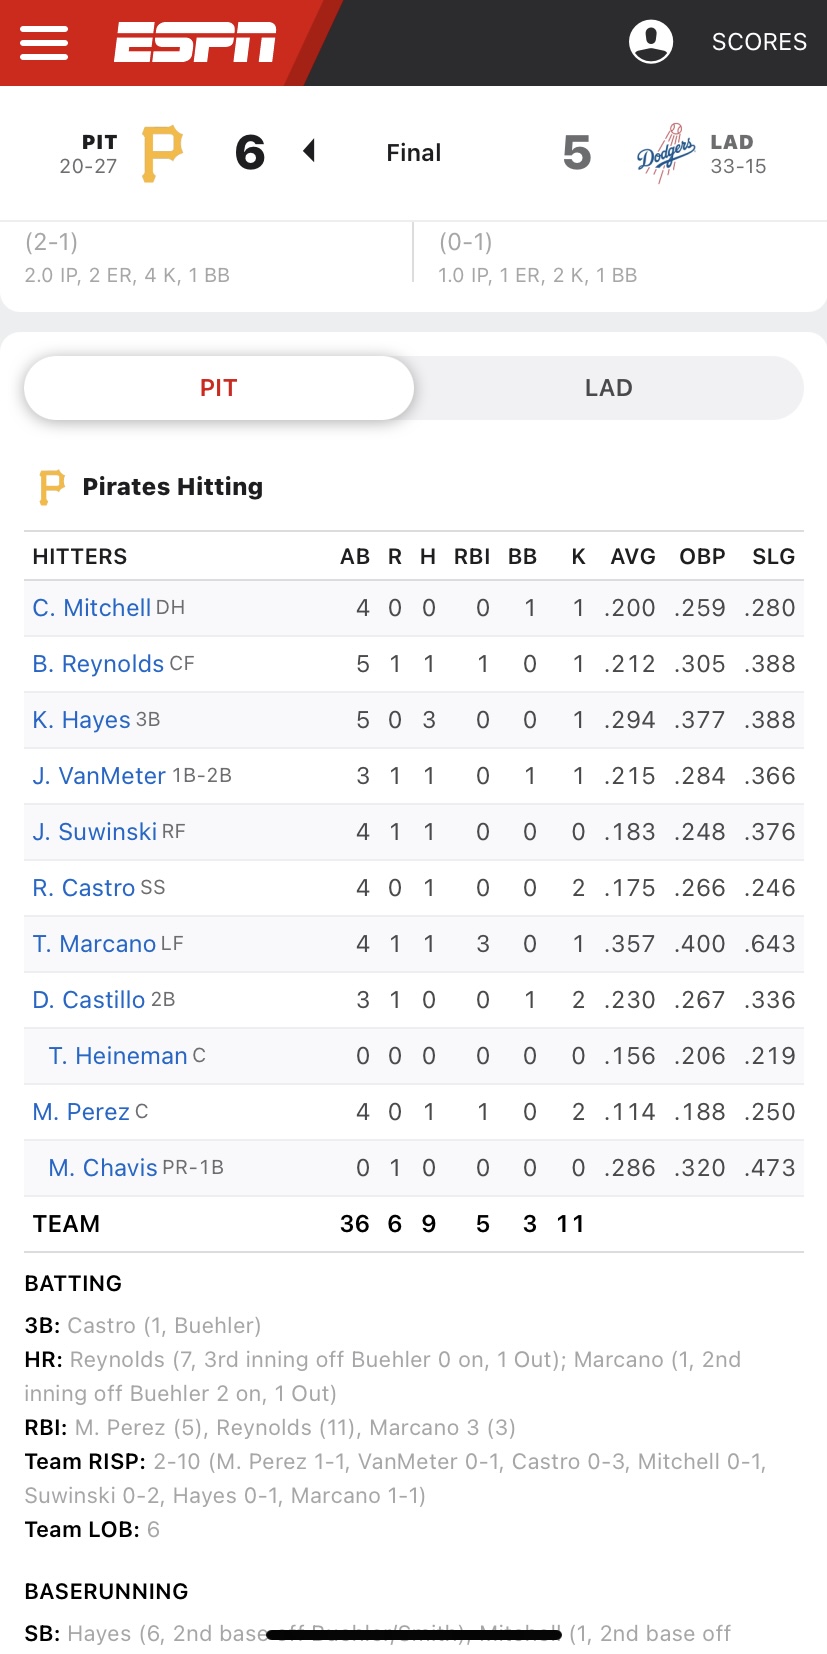Open the SCORES menu
This screenshot has width=827, height=1654.
(759, 42)
